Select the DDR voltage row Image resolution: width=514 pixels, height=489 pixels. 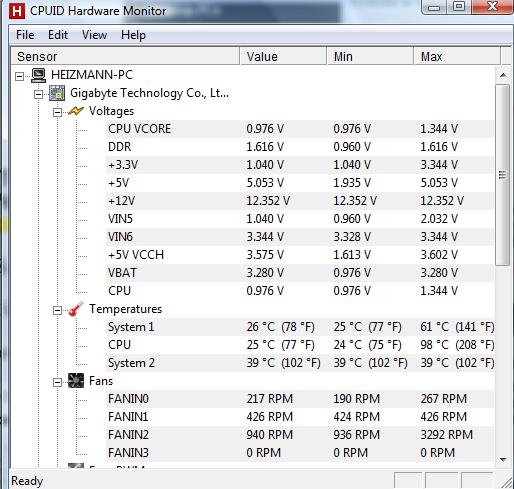300,147
